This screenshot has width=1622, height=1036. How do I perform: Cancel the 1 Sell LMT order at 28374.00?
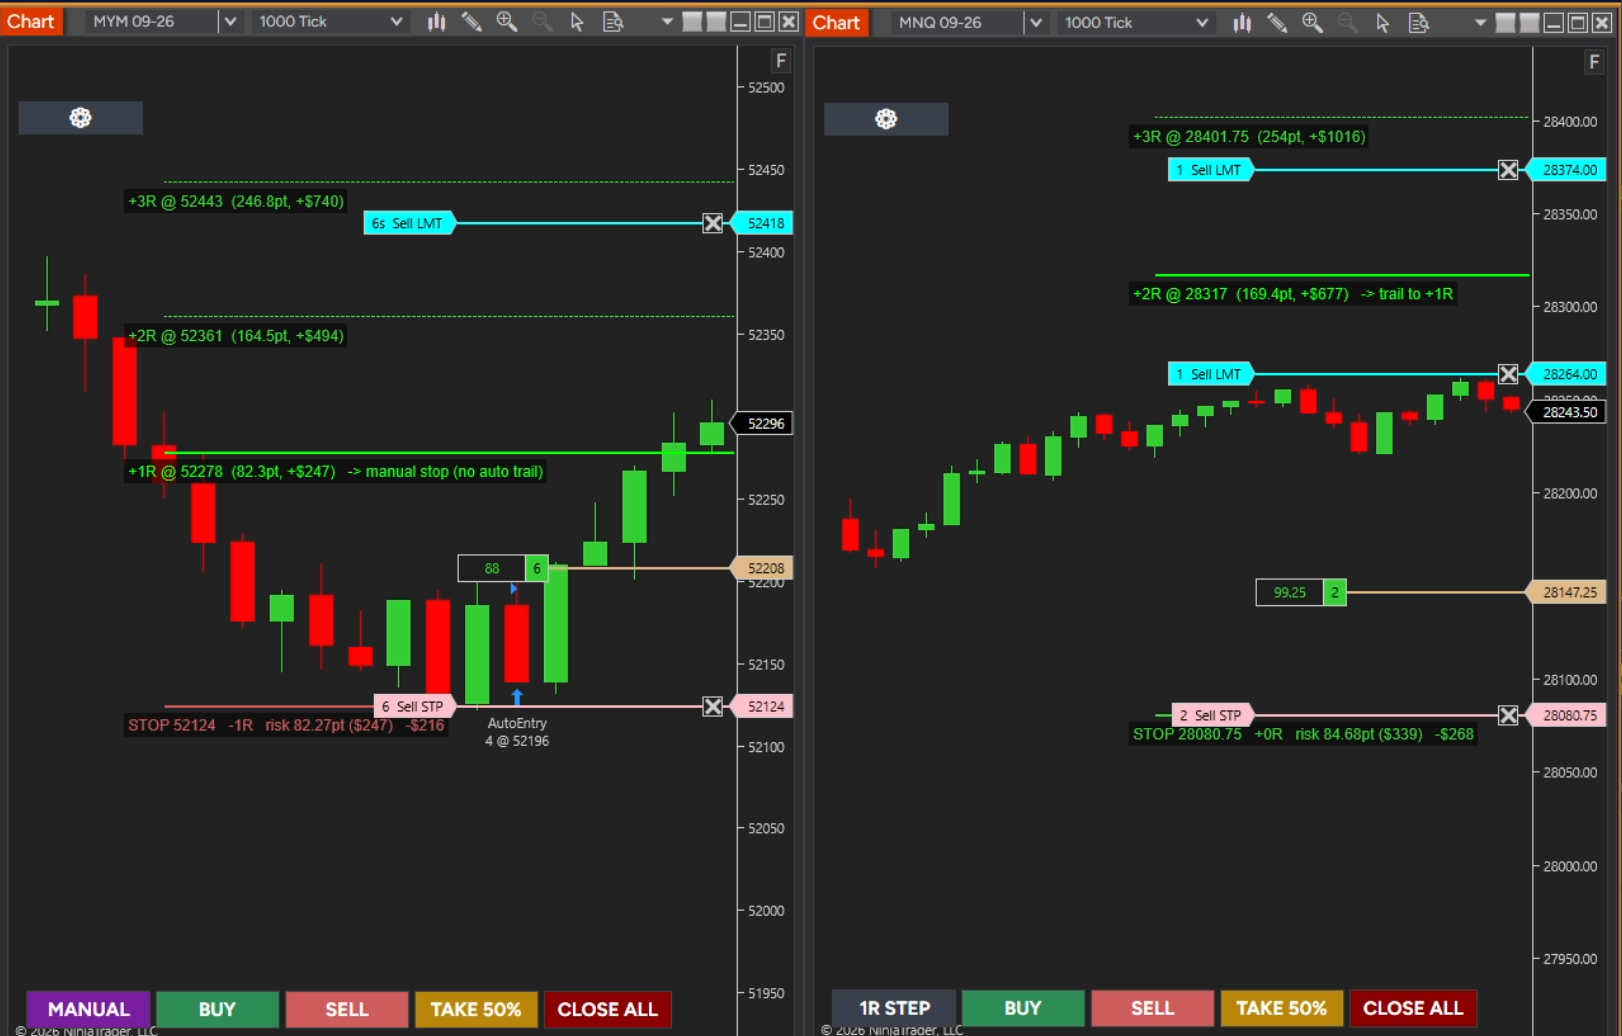[1508, 170]
